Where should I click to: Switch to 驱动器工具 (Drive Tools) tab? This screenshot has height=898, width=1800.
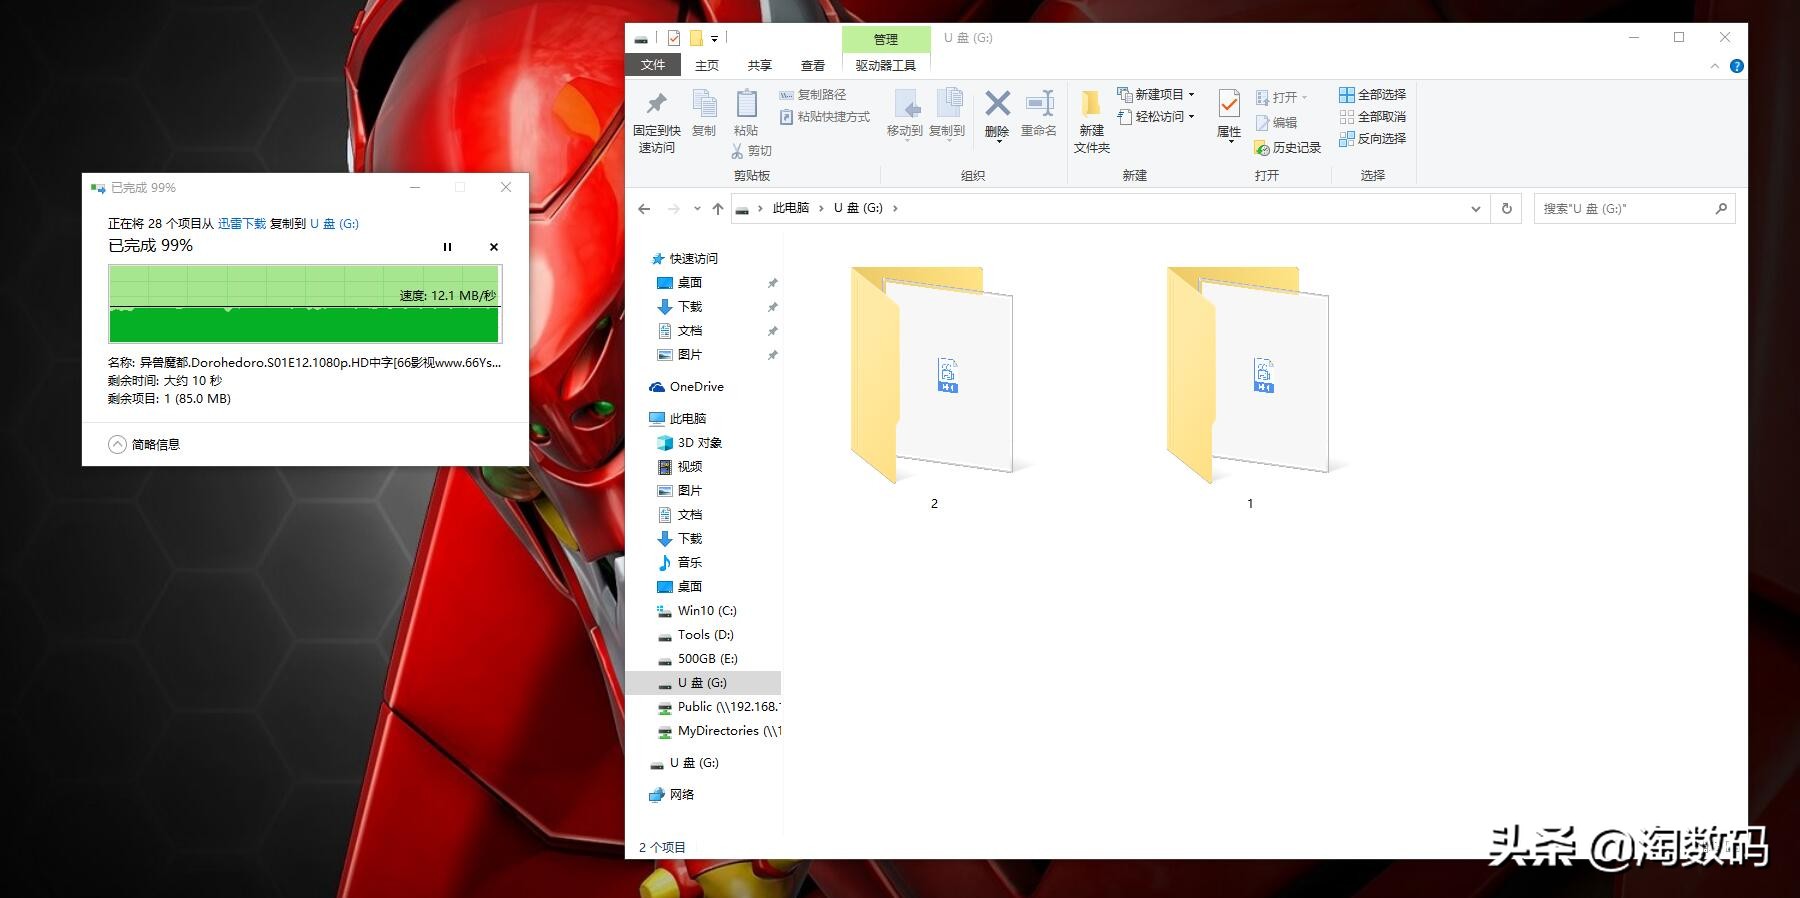coord(886,66)
